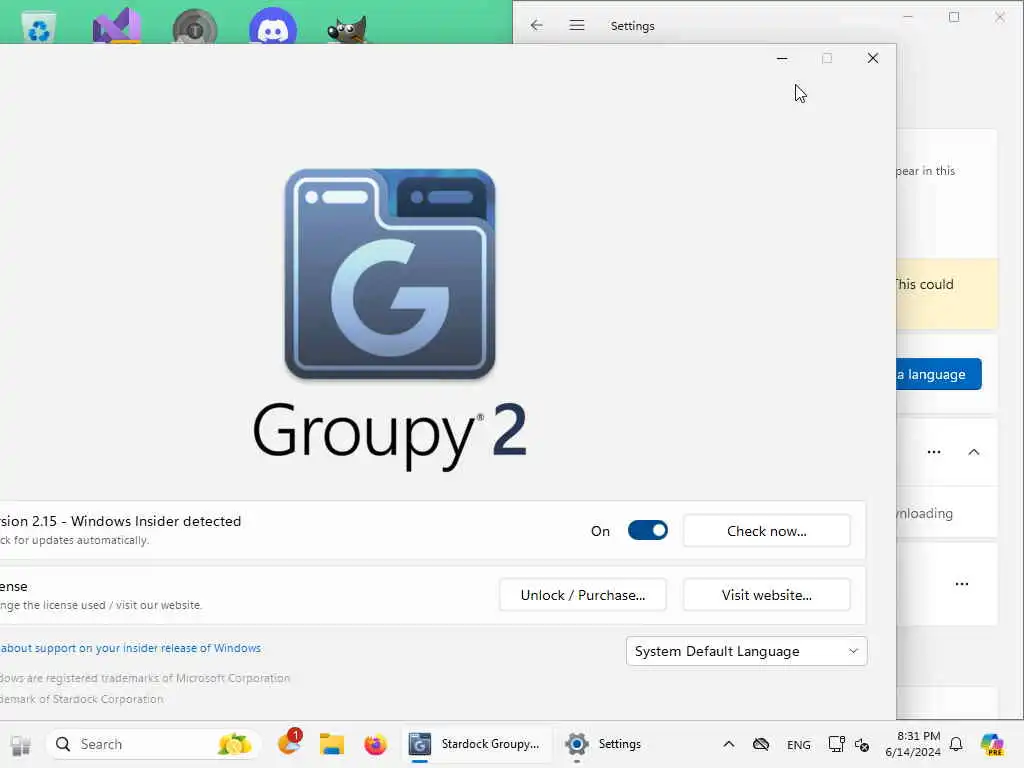Viewport: 1024px width, 768px height.
Task: Click the muted volume tray icon
Action: click(x=862, y=744)
